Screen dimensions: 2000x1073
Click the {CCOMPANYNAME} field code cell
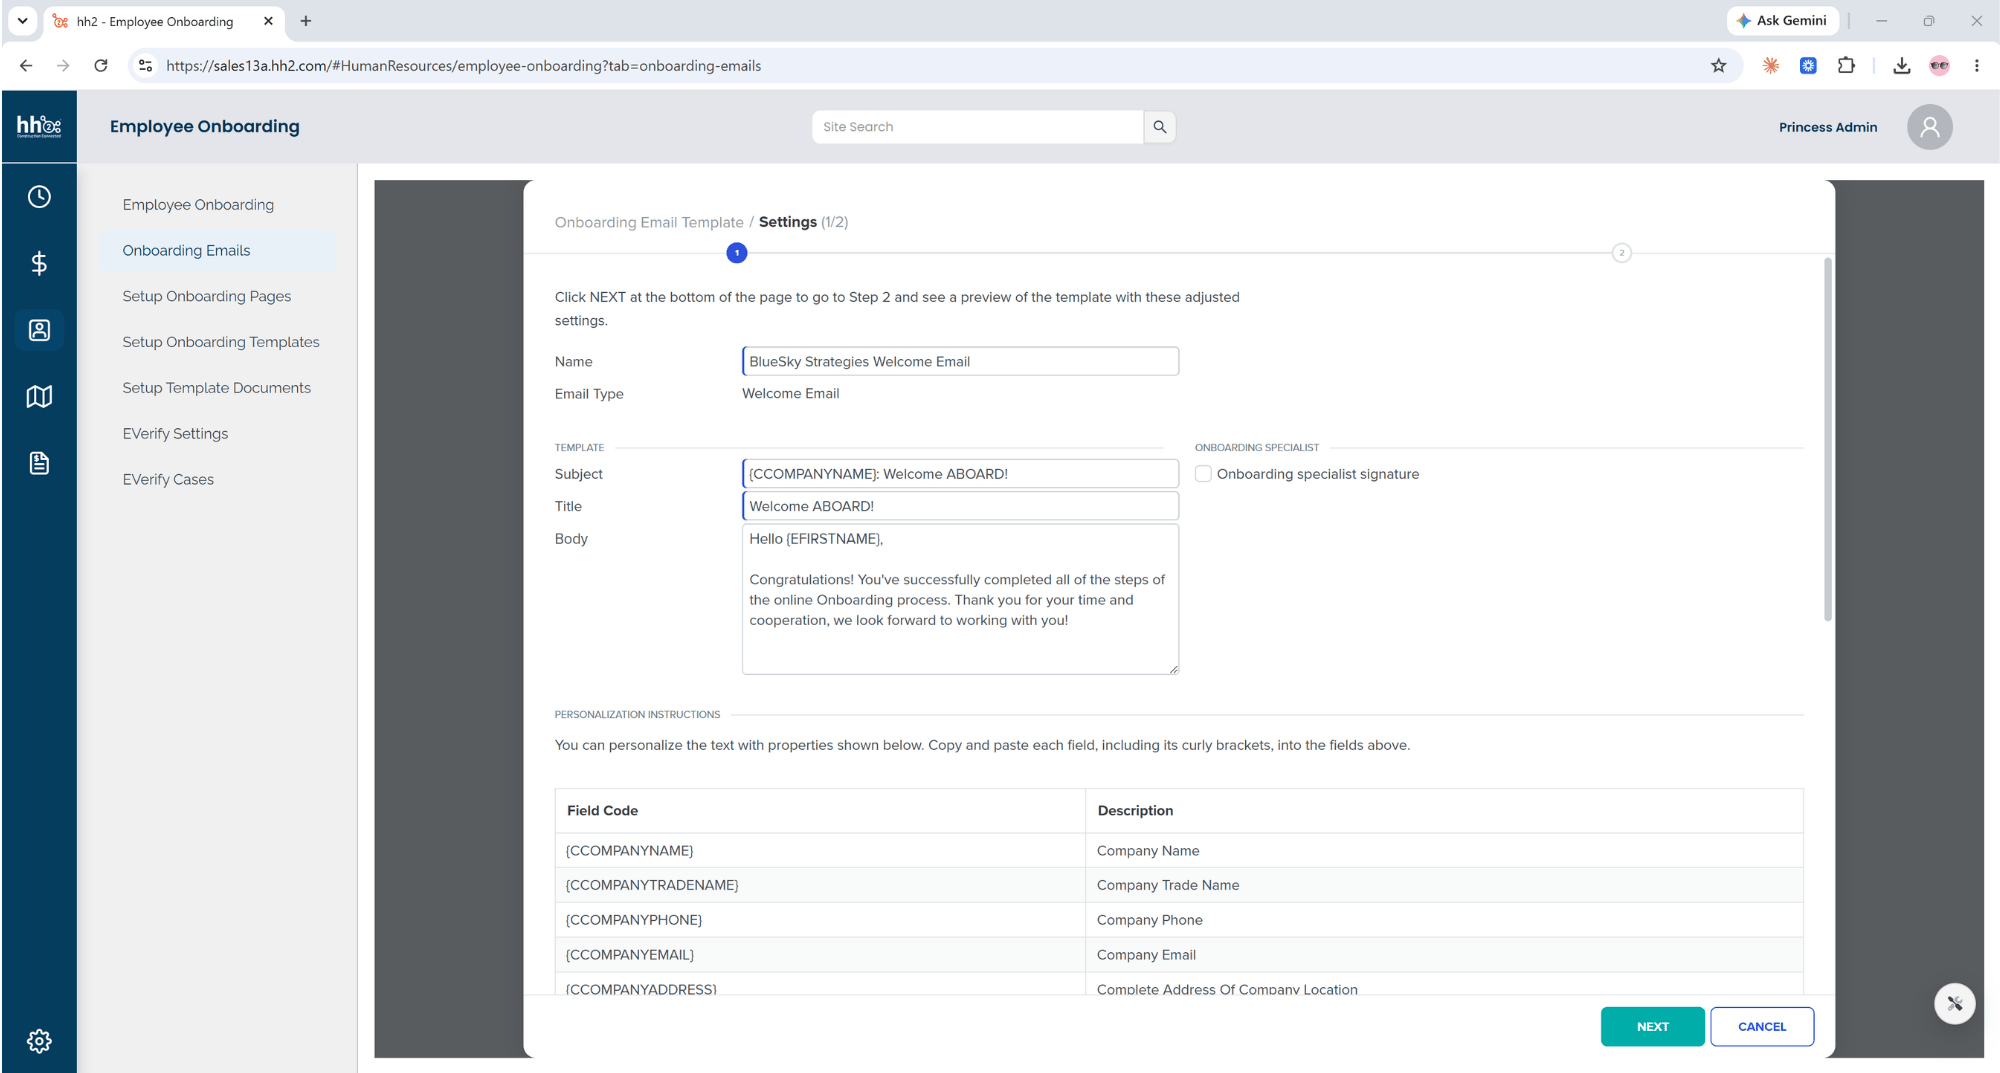820,851
